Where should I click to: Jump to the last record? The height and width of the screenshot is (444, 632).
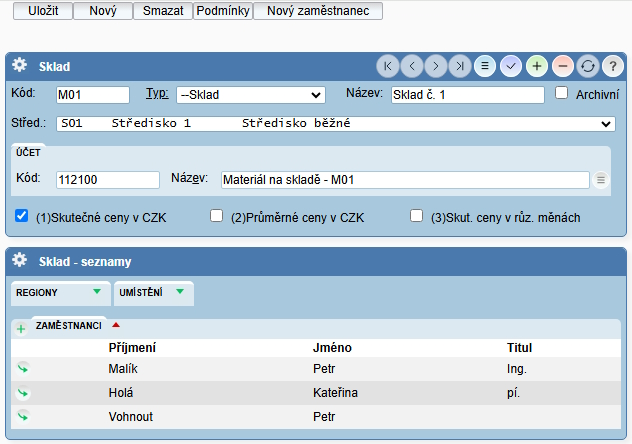(x=460, y=65)
